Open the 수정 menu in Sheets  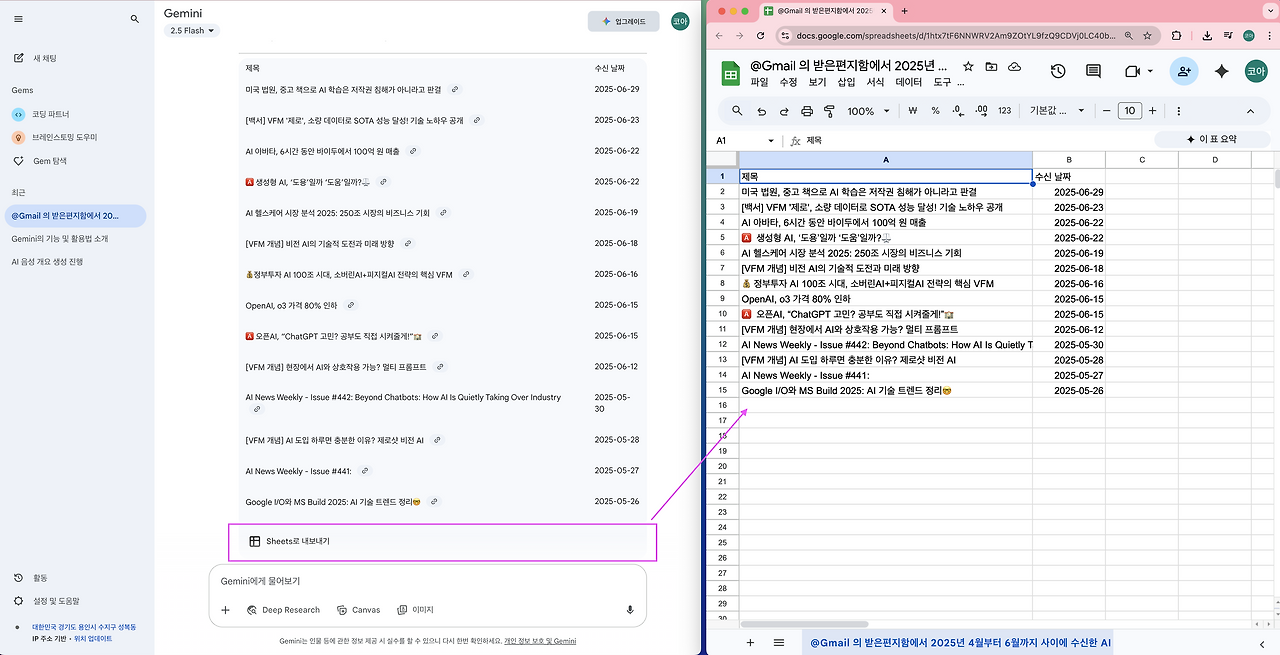pos(788,82)
